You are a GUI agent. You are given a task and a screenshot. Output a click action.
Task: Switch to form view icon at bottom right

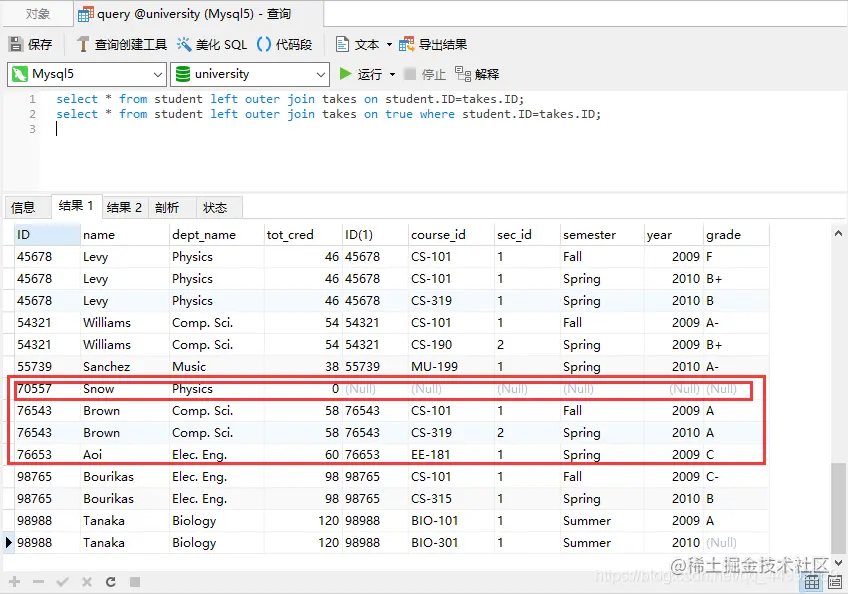click(835, 582)
